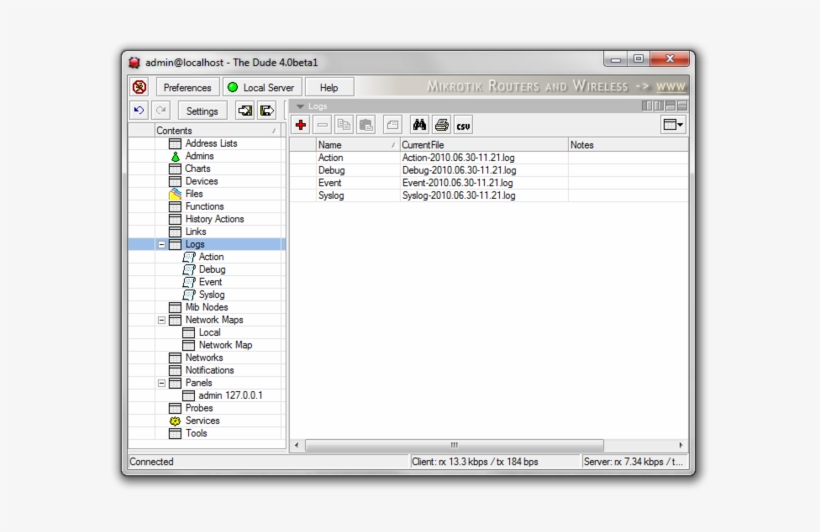Click the Redo arrow icon
This screenshot has height=532, width=820.
(x=161, y=110)
